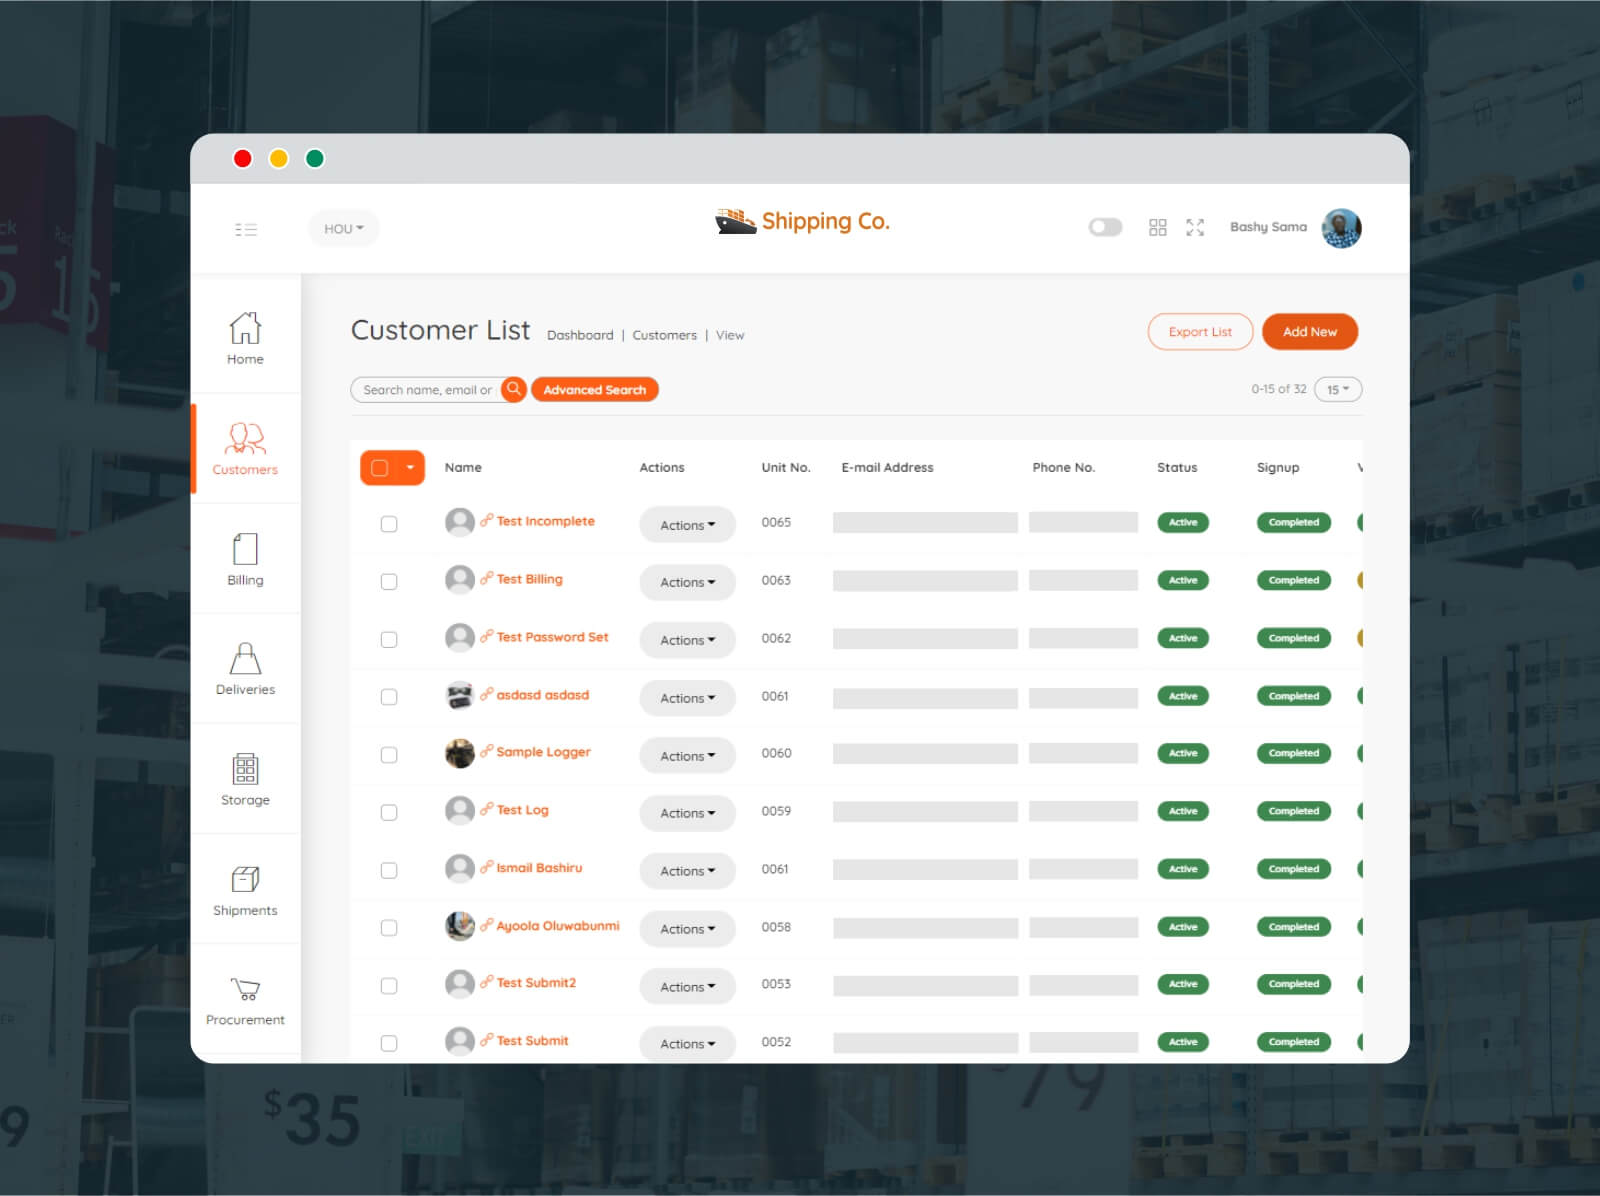Screen dimensions: 1600x1196
Task: Click the Export List button
Action: point(1200,332)
